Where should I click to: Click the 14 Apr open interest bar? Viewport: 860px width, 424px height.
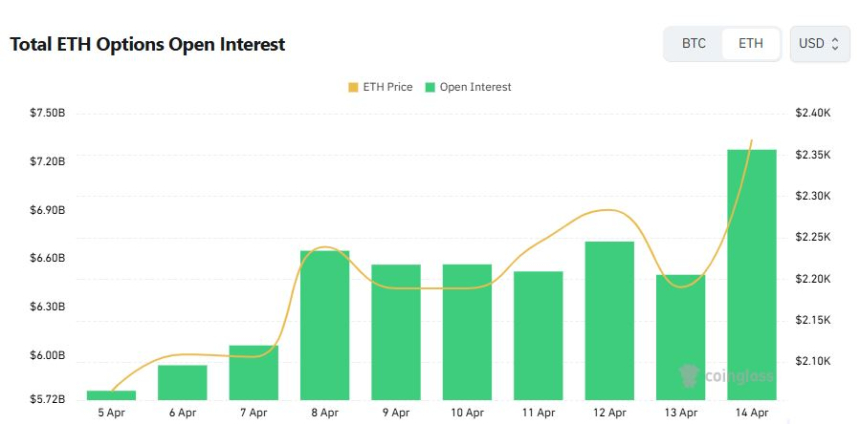(x=752, y=274)
